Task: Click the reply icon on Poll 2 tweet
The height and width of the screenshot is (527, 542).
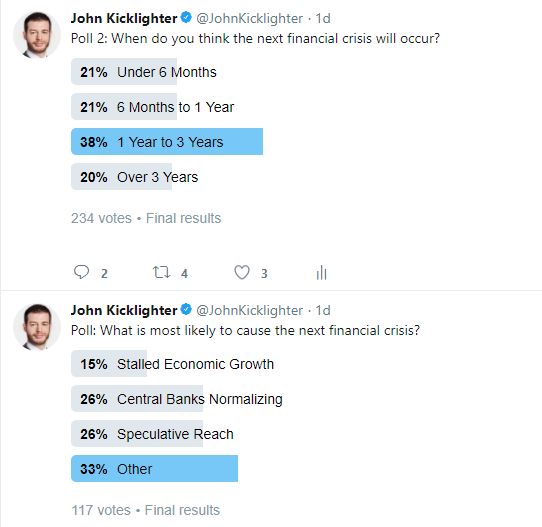Action: 82,272
